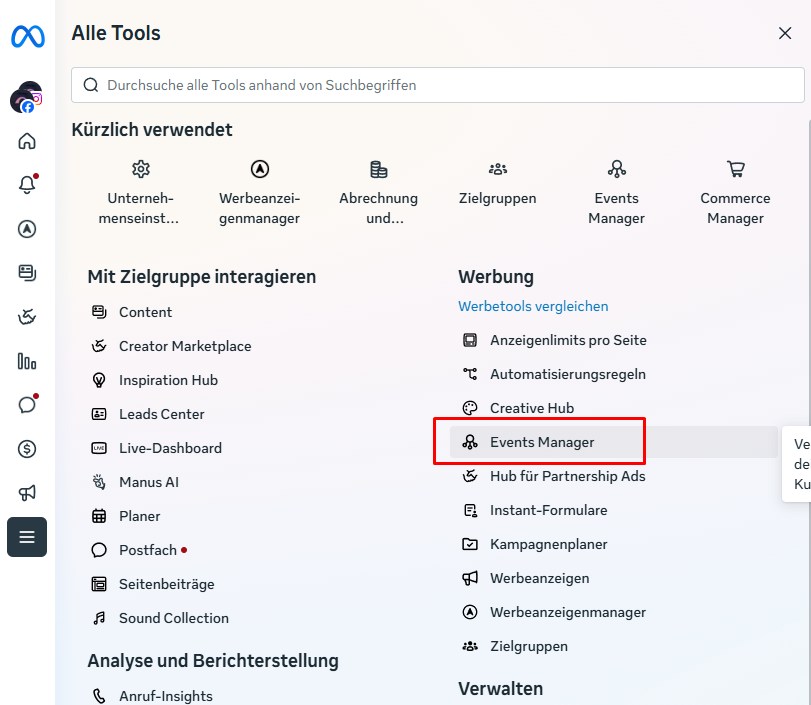Click the Inspiration Hub lightbulb icon
811x705 pixels.
click(x=99, y=380)
